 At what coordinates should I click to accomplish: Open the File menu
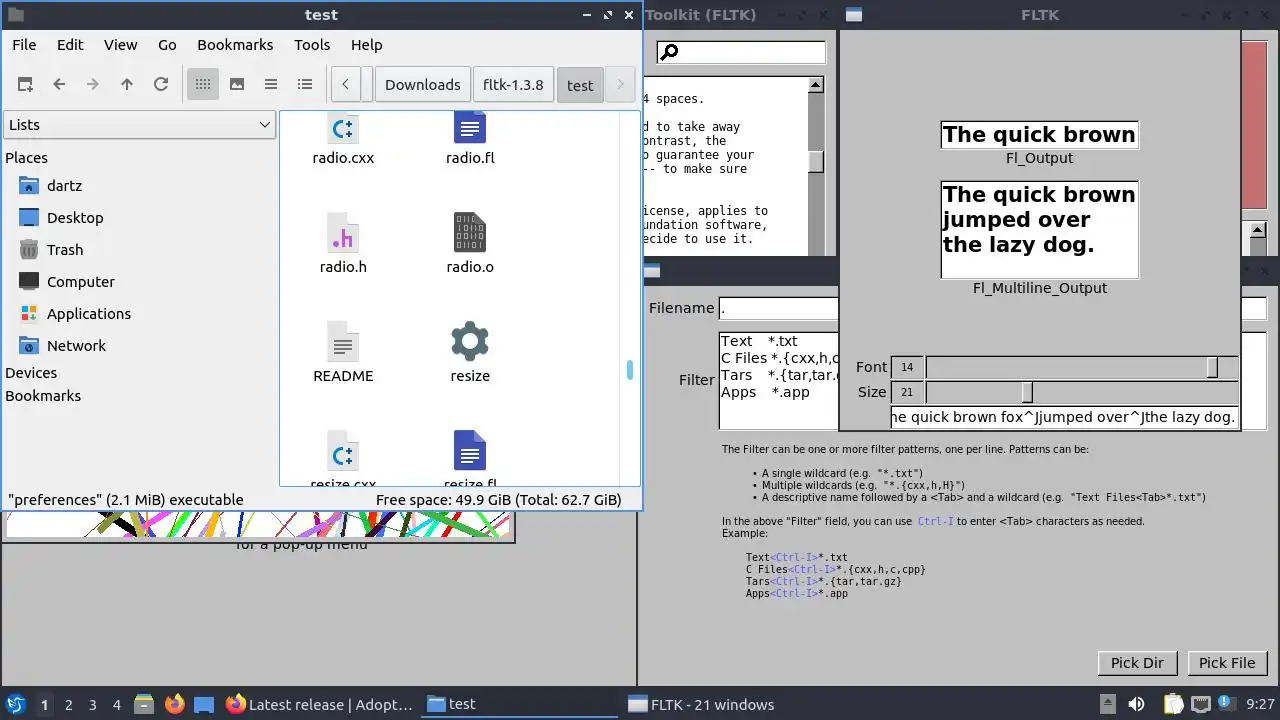[24, 45]
